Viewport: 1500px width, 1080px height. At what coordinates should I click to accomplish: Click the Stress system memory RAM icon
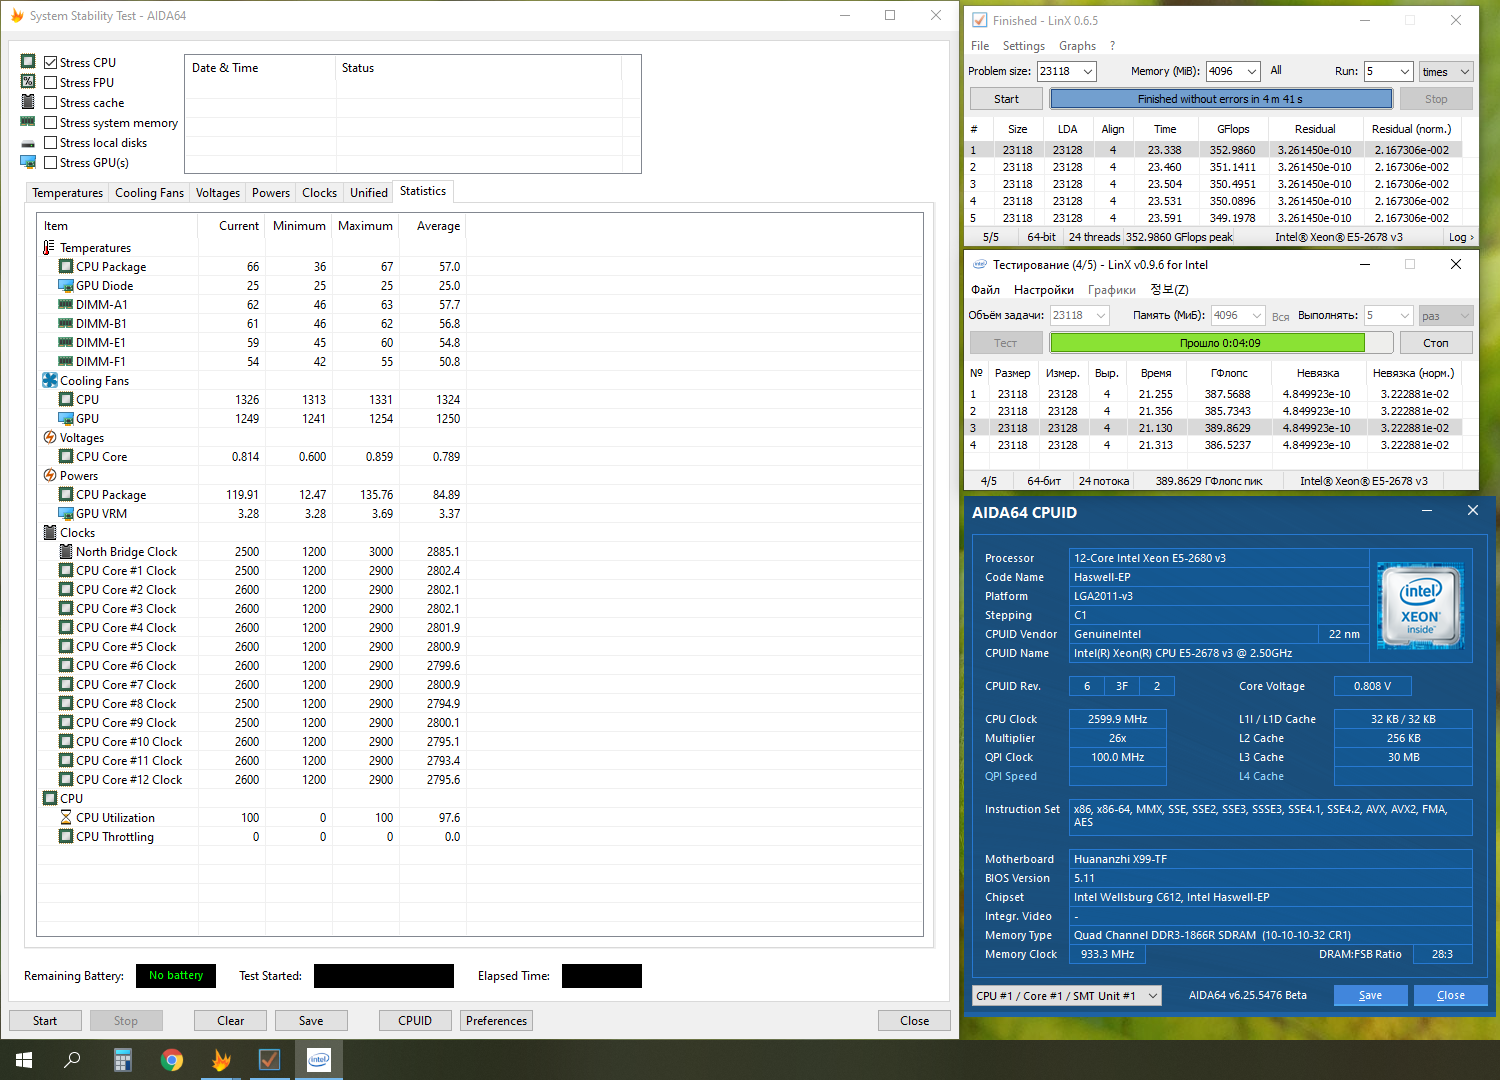point(28,122)
